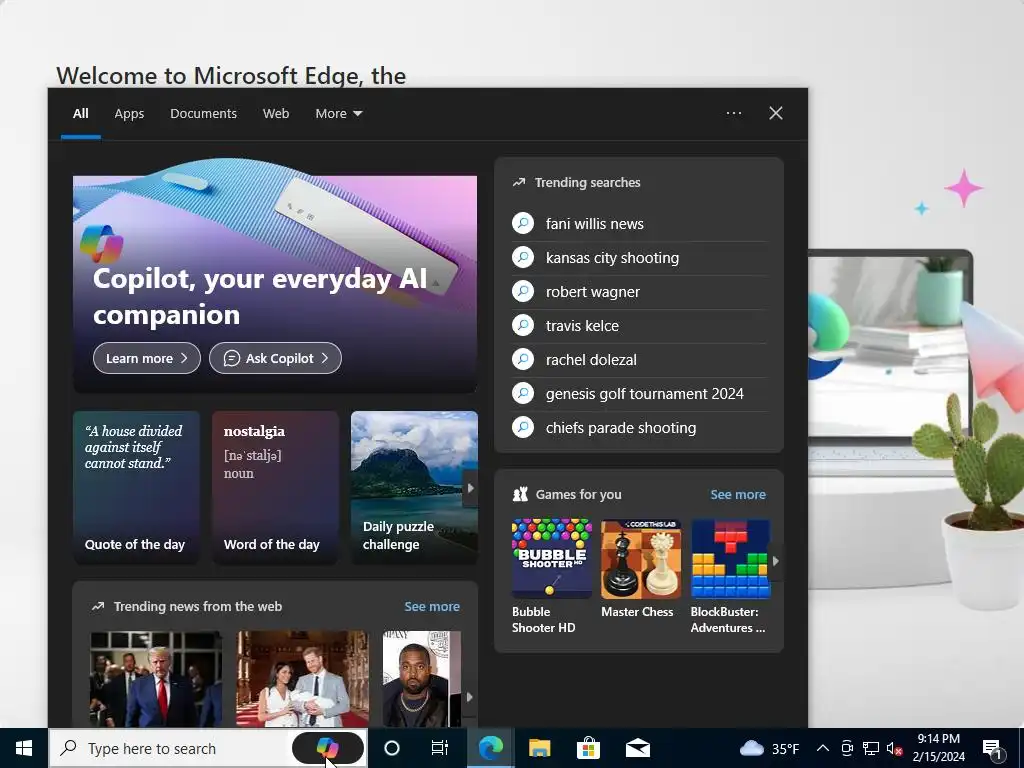Image resolution: width=1024 pixels, height=768 pixels.
Task: Advance the trending news carousel arrow
Action: (469, 697)
